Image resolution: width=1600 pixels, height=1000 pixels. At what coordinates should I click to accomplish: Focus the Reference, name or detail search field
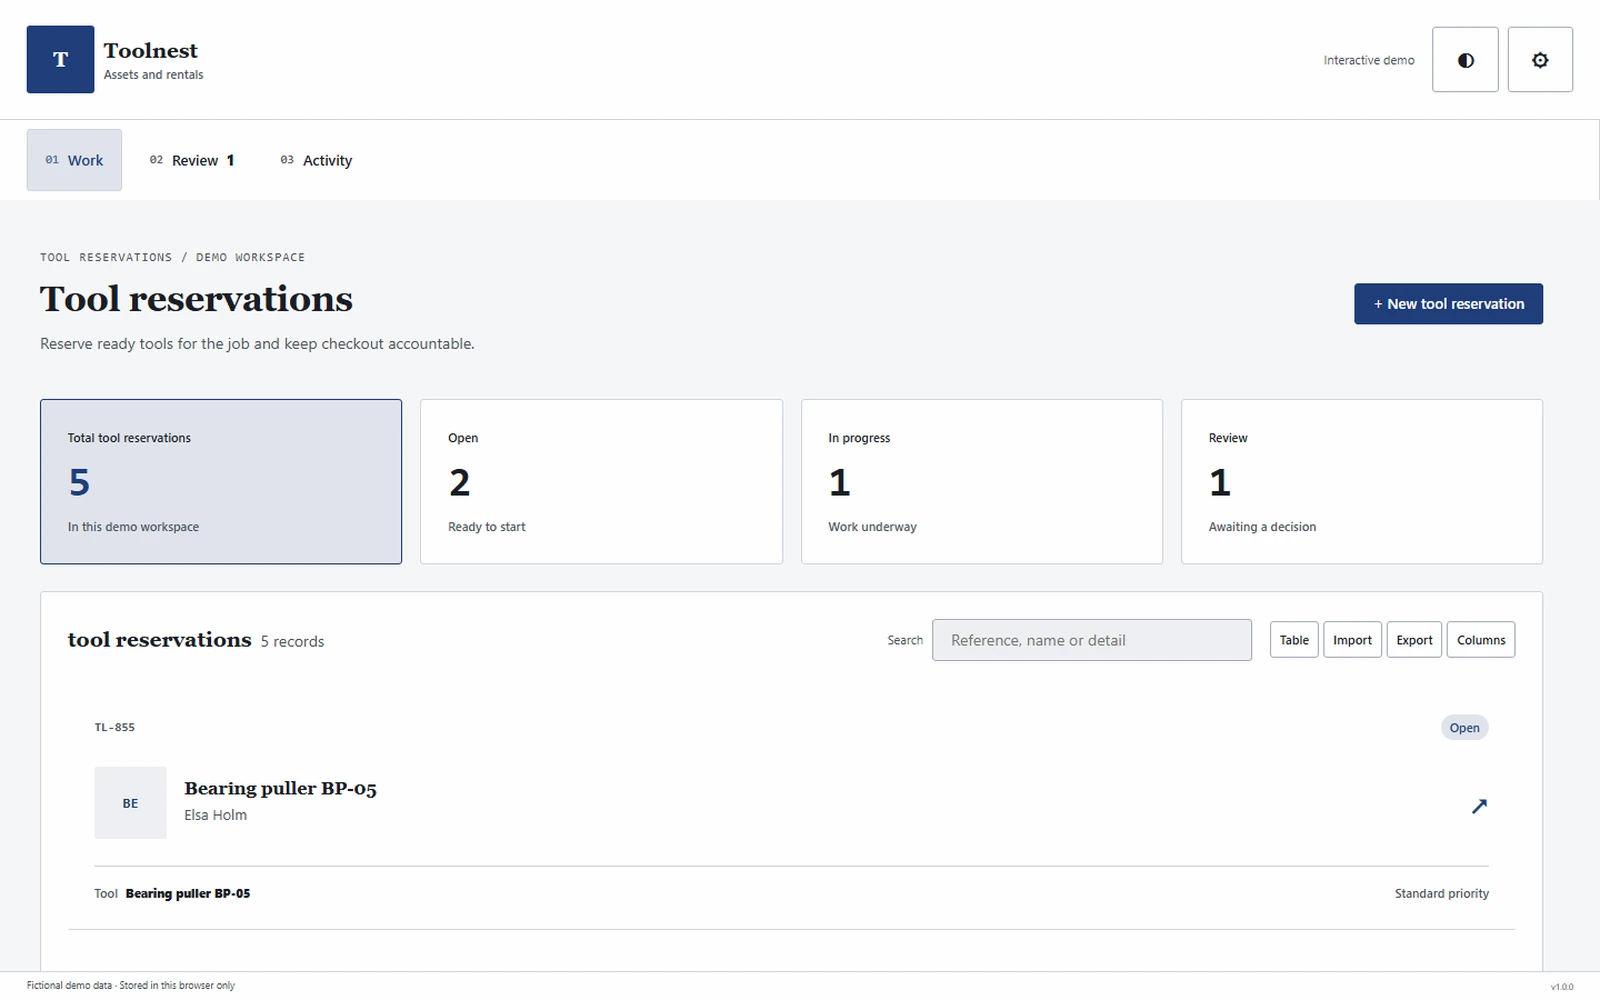pos(1092,640)
